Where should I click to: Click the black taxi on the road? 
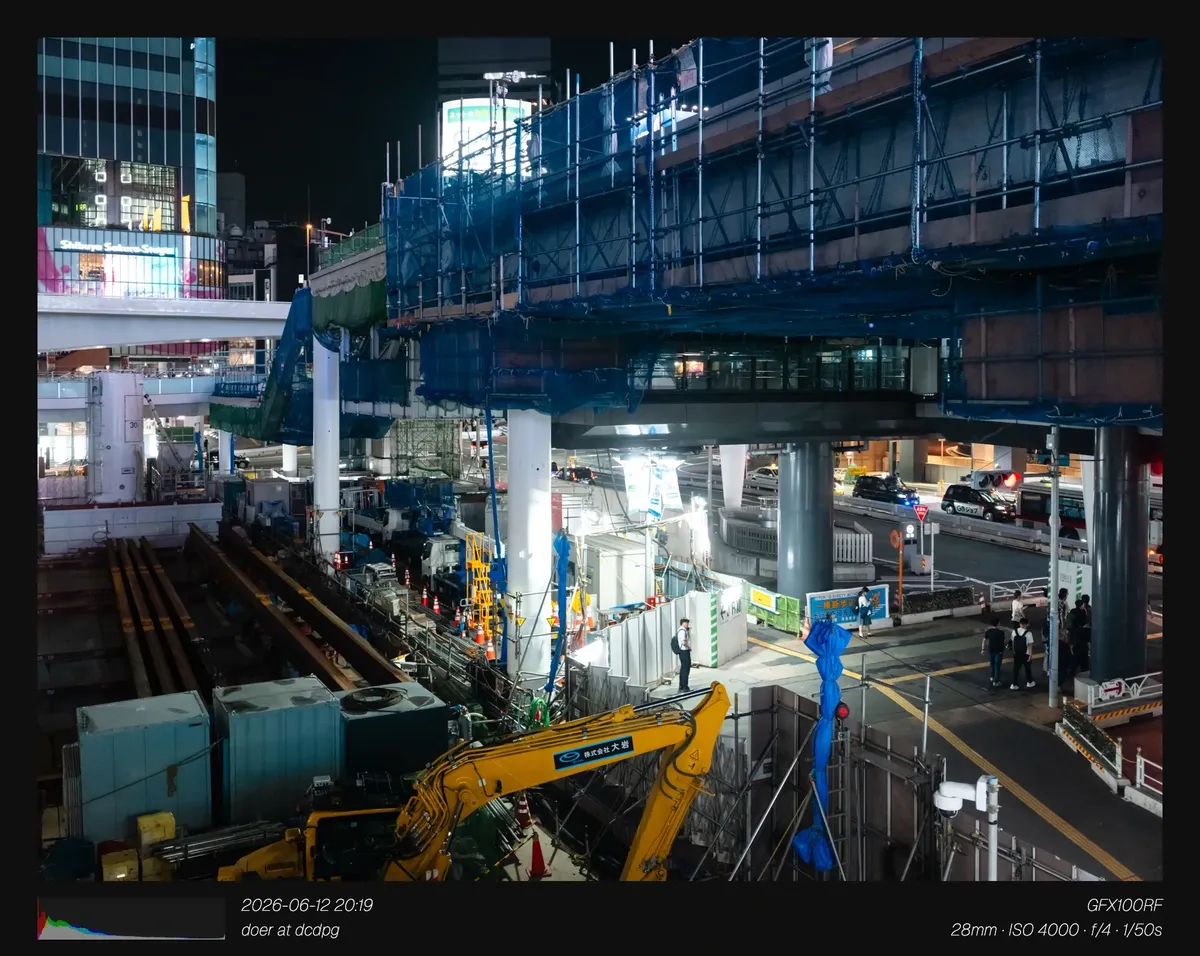[977, 501]
